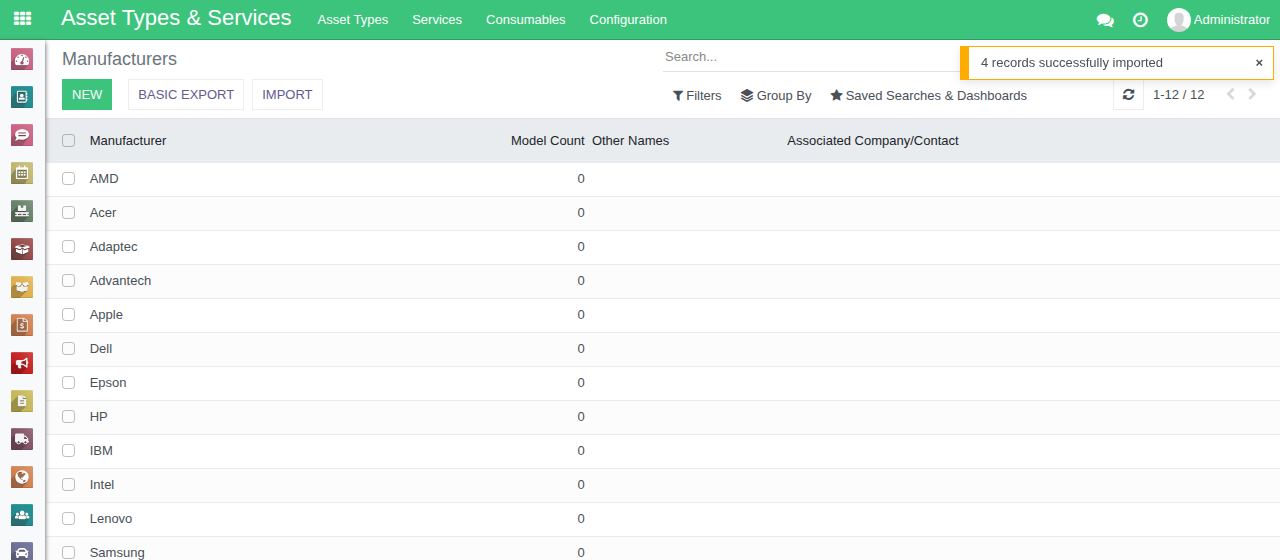Image resolution: width=1280 pixels, height=560 pixels.
Task: Open the purple delivery truck sidebar icon
Action: 22,439
